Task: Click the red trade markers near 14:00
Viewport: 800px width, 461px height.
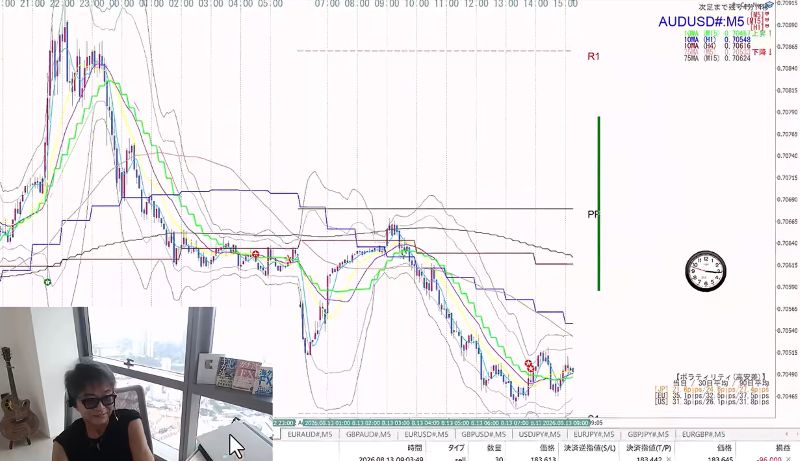Action: pos(530,366)
